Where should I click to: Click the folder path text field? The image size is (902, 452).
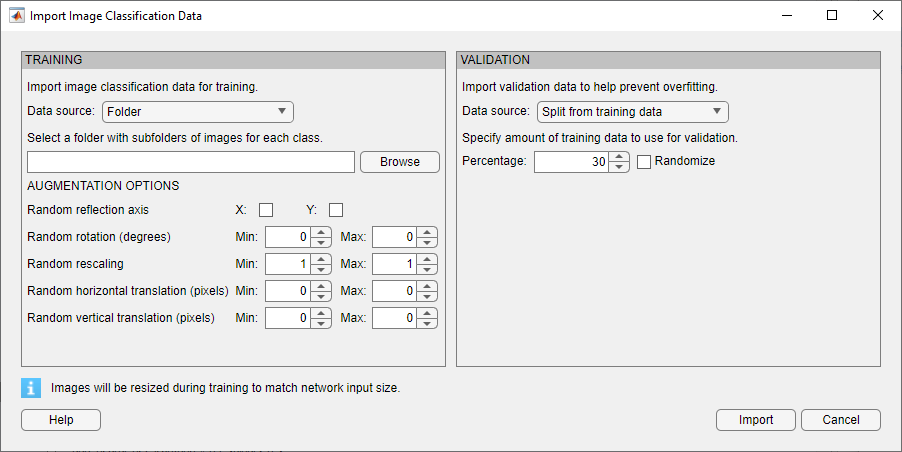tap(191, 162)
